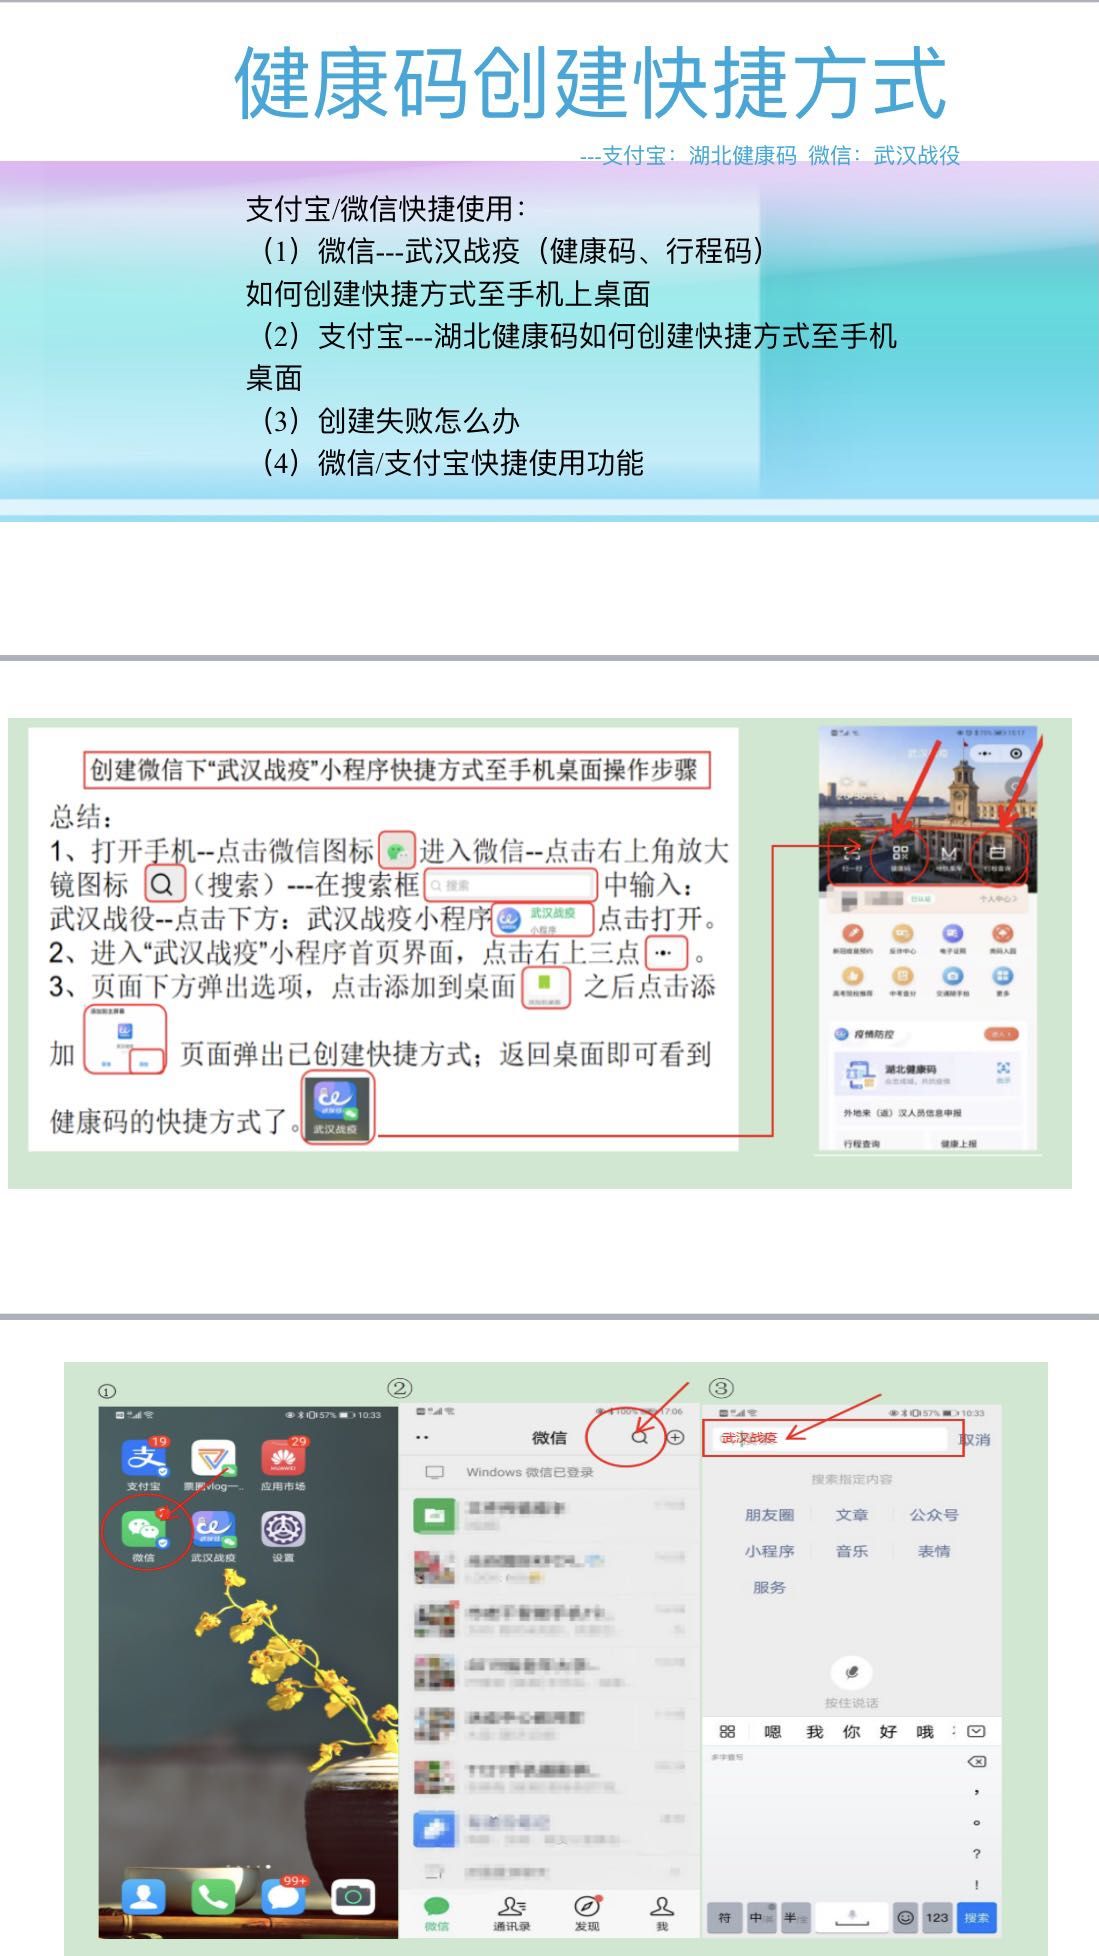Tap the keyboard space bar
This screenshot has width=1099, height=1956.
pos(851,1917)
